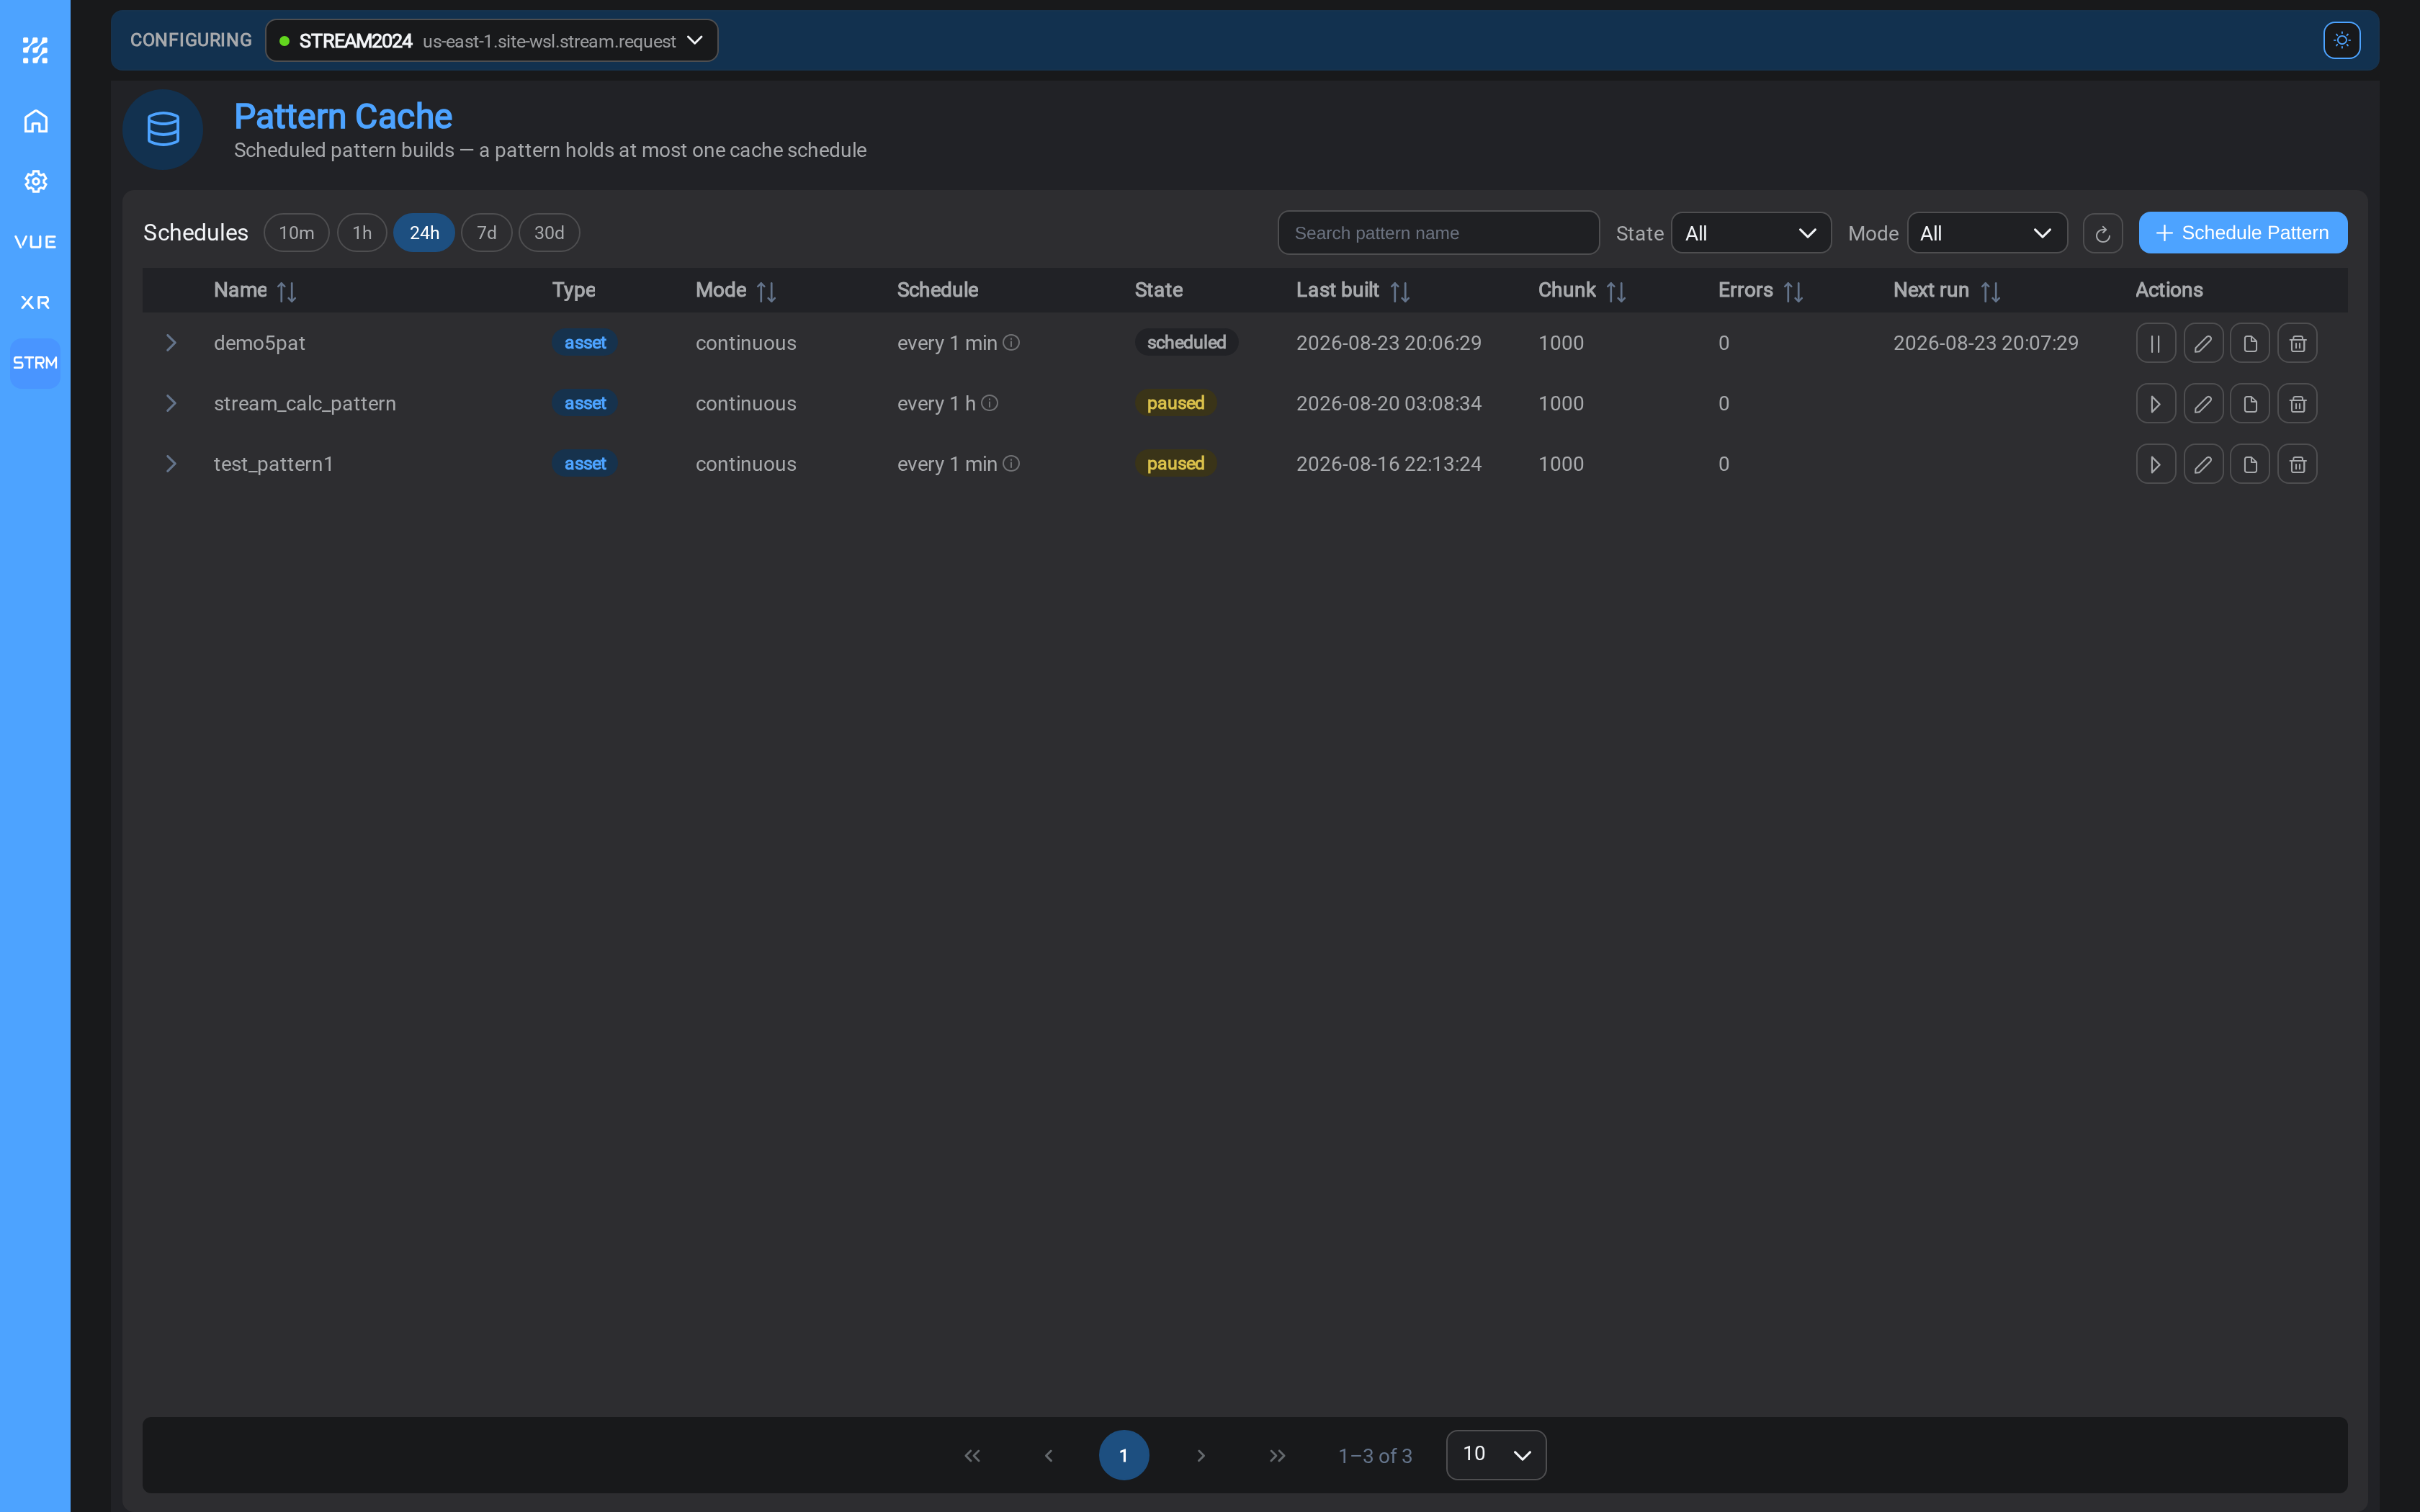The height and width of the screenshot is (1512, 2420).
Task: Copy the demo5pat schedule
Action: click(x=2249, y=343)
